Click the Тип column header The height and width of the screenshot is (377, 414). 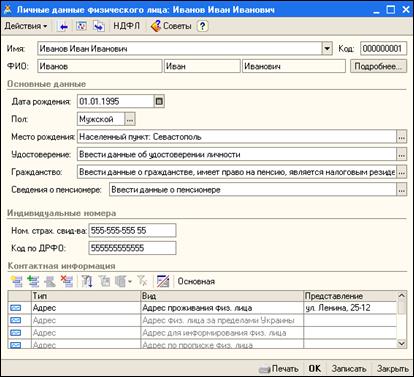tap(86, 296)
